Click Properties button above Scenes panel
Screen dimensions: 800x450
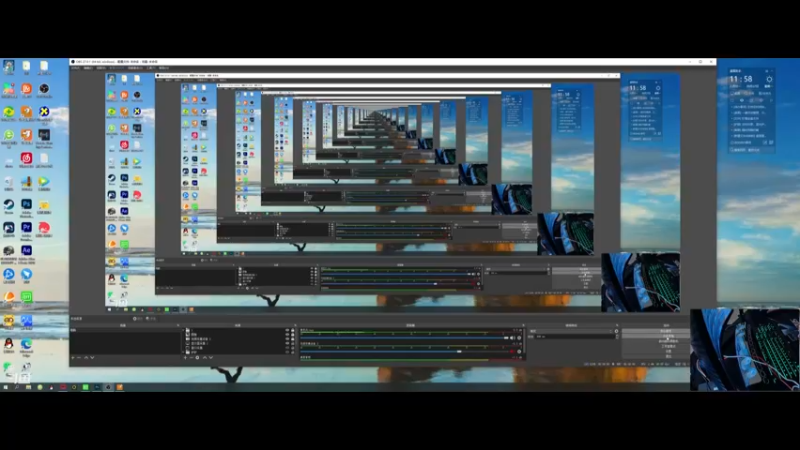pyautogui.click(x=137, y=319)
